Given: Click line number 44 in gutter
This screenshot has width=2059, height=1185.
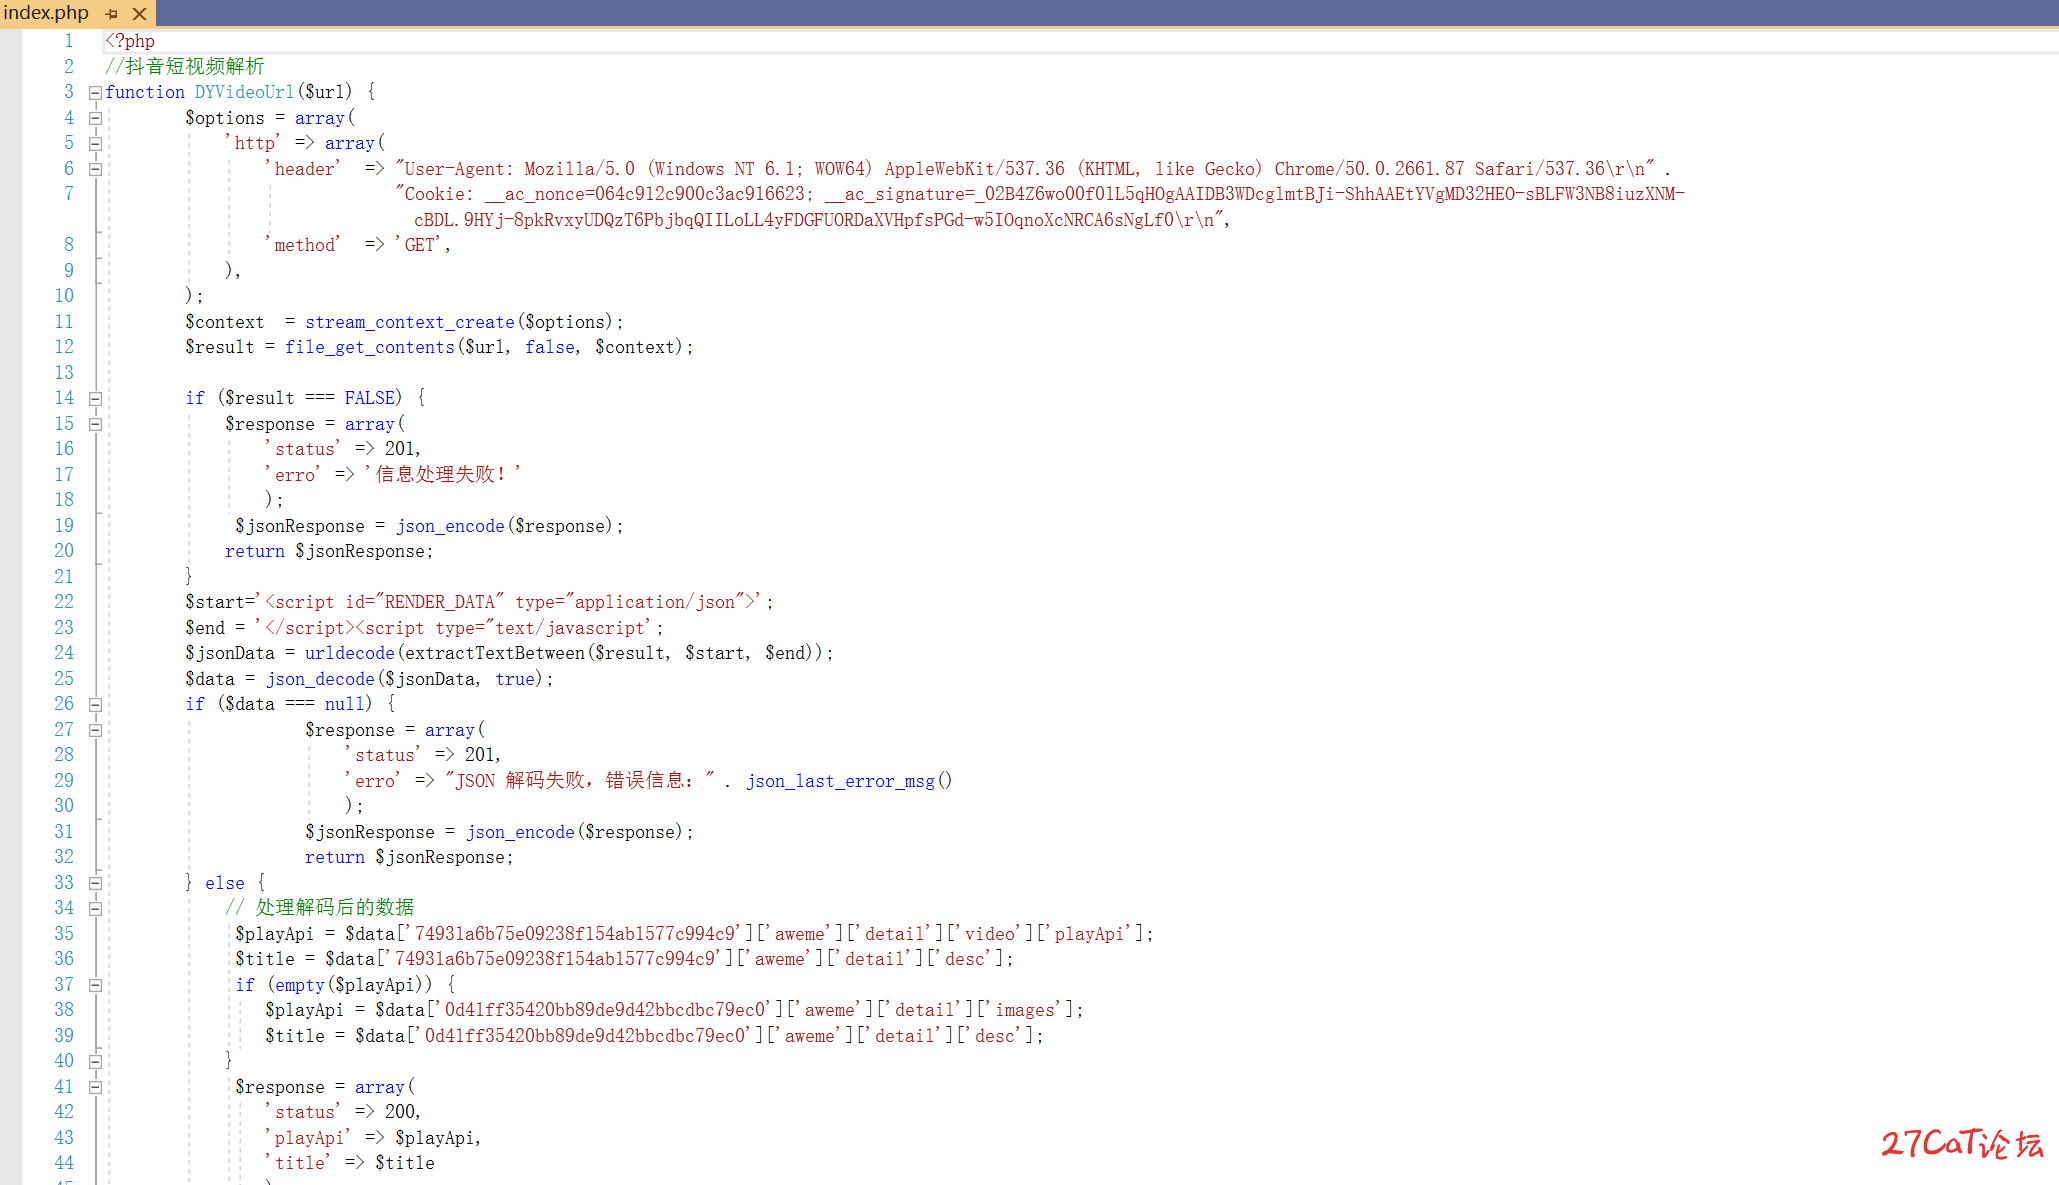Looking at the screenshot, I should pyautogui.click(x=64, y=1163).
